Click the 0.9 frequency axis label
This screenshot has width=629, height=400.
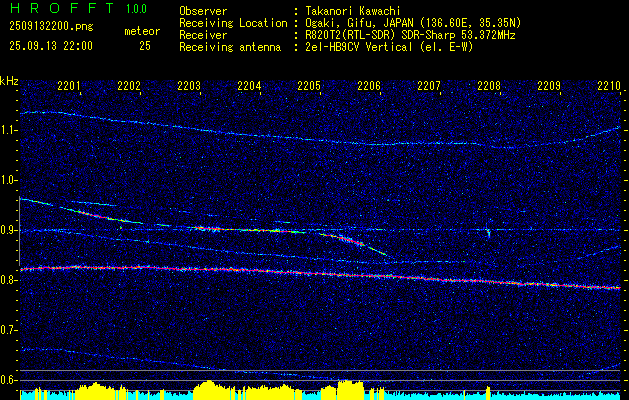pos(8,230)
